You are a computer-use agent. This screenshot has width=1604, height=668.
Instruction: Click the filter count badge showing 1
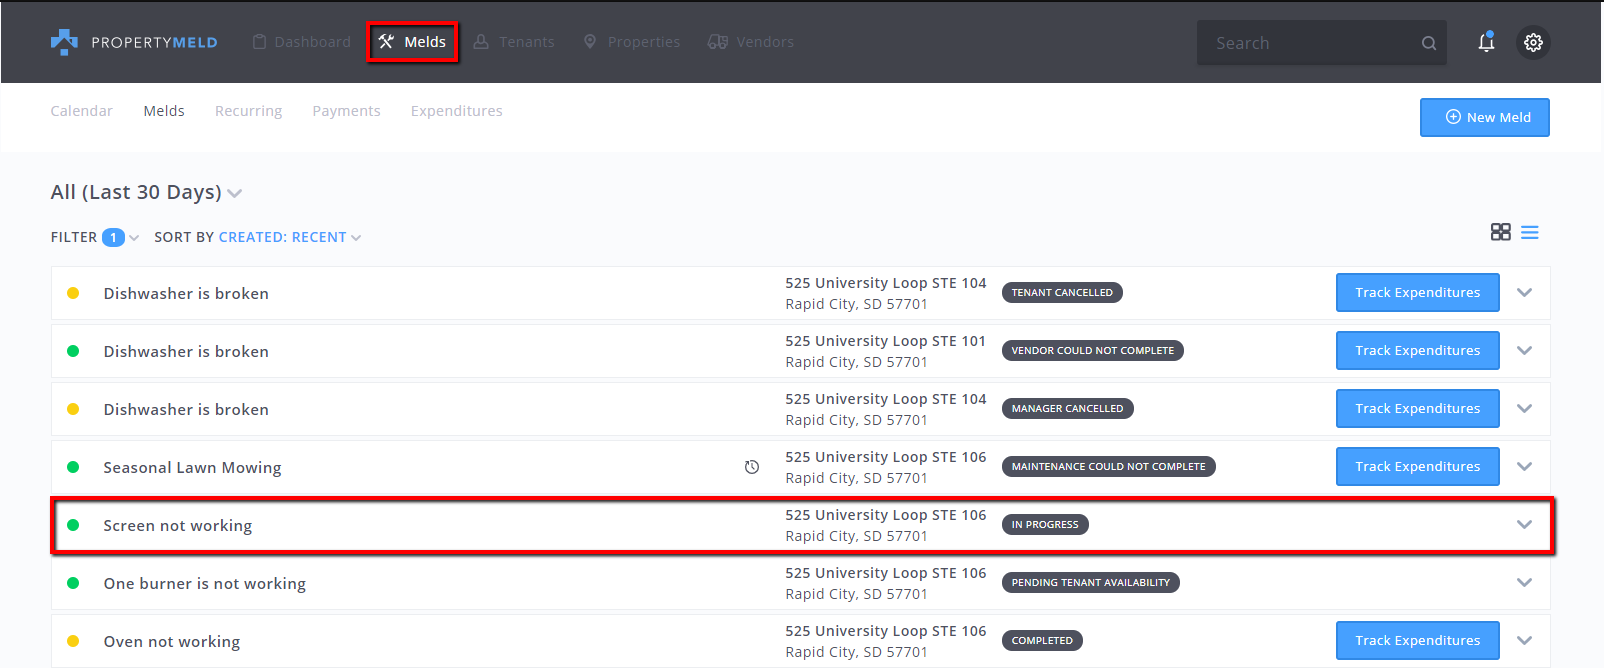113,237
